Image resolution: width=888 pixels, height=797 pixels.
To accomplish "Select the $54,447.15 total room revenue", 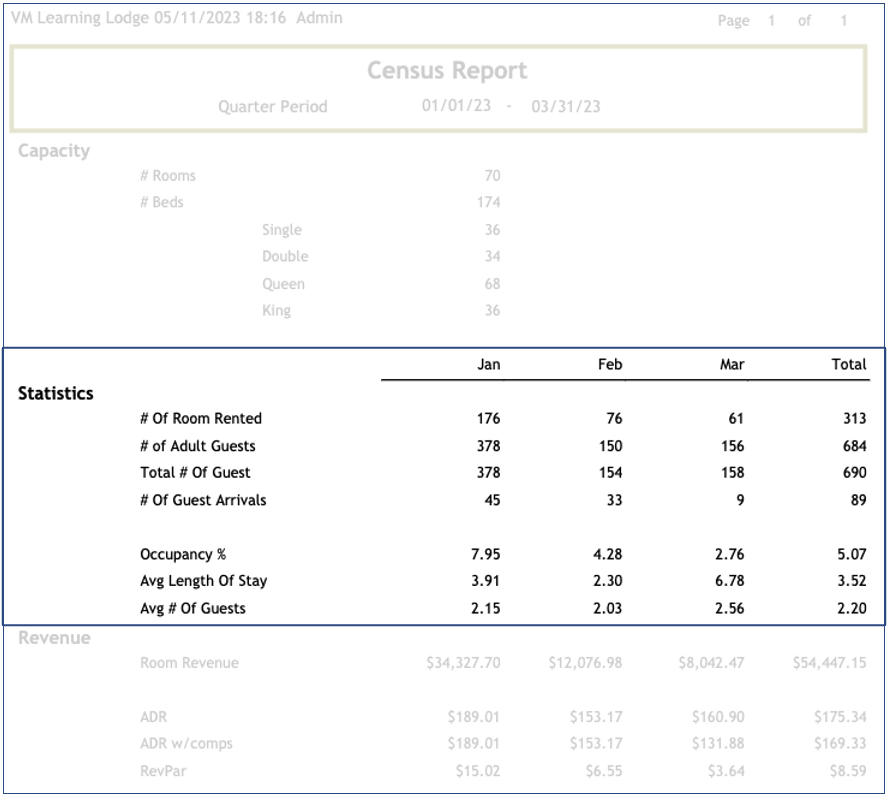I will tap(829, 663).
